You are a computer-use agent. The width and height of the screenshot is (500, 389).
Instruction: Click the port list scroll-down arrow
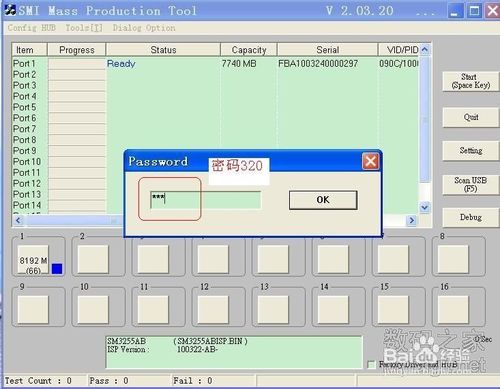[x=424, y=207]
